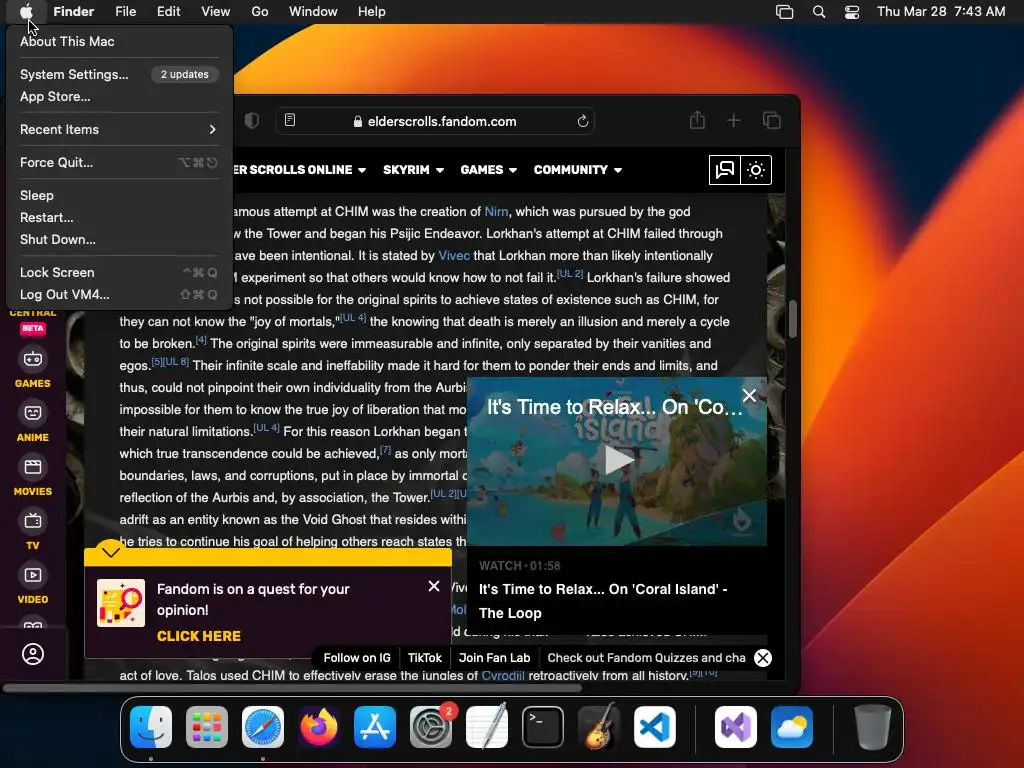Open App Store menu entry
Image resolution: width=1024 pixels, height=768 pixels.
click(119, 97)
